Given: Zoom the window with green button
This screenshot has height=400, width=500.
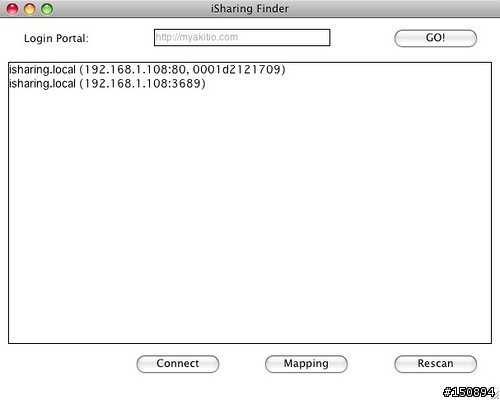Looking at the screenshot, I should (x=47, y=9).
